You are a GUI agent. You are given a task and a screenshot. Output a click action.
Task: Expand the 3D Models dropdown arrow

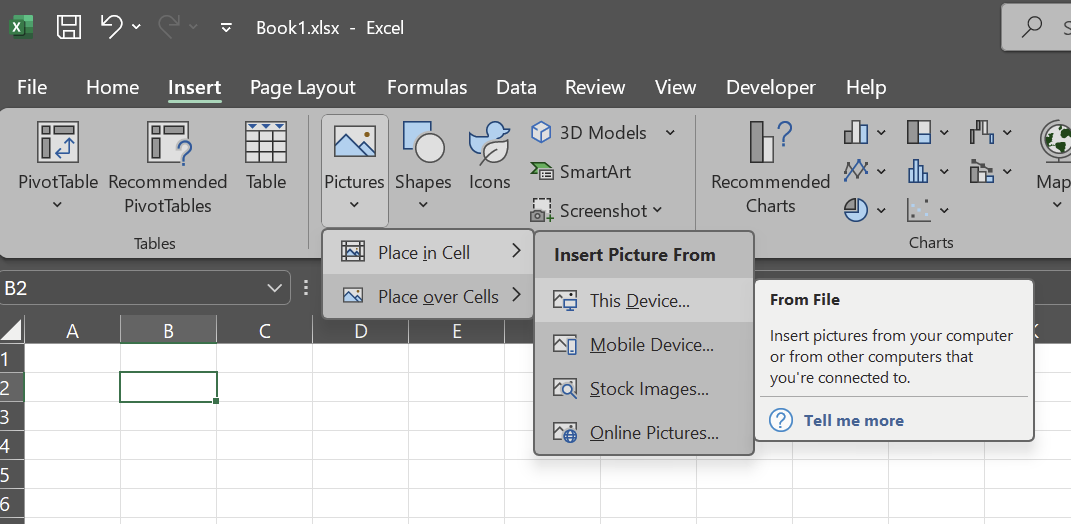coord(670,133)
